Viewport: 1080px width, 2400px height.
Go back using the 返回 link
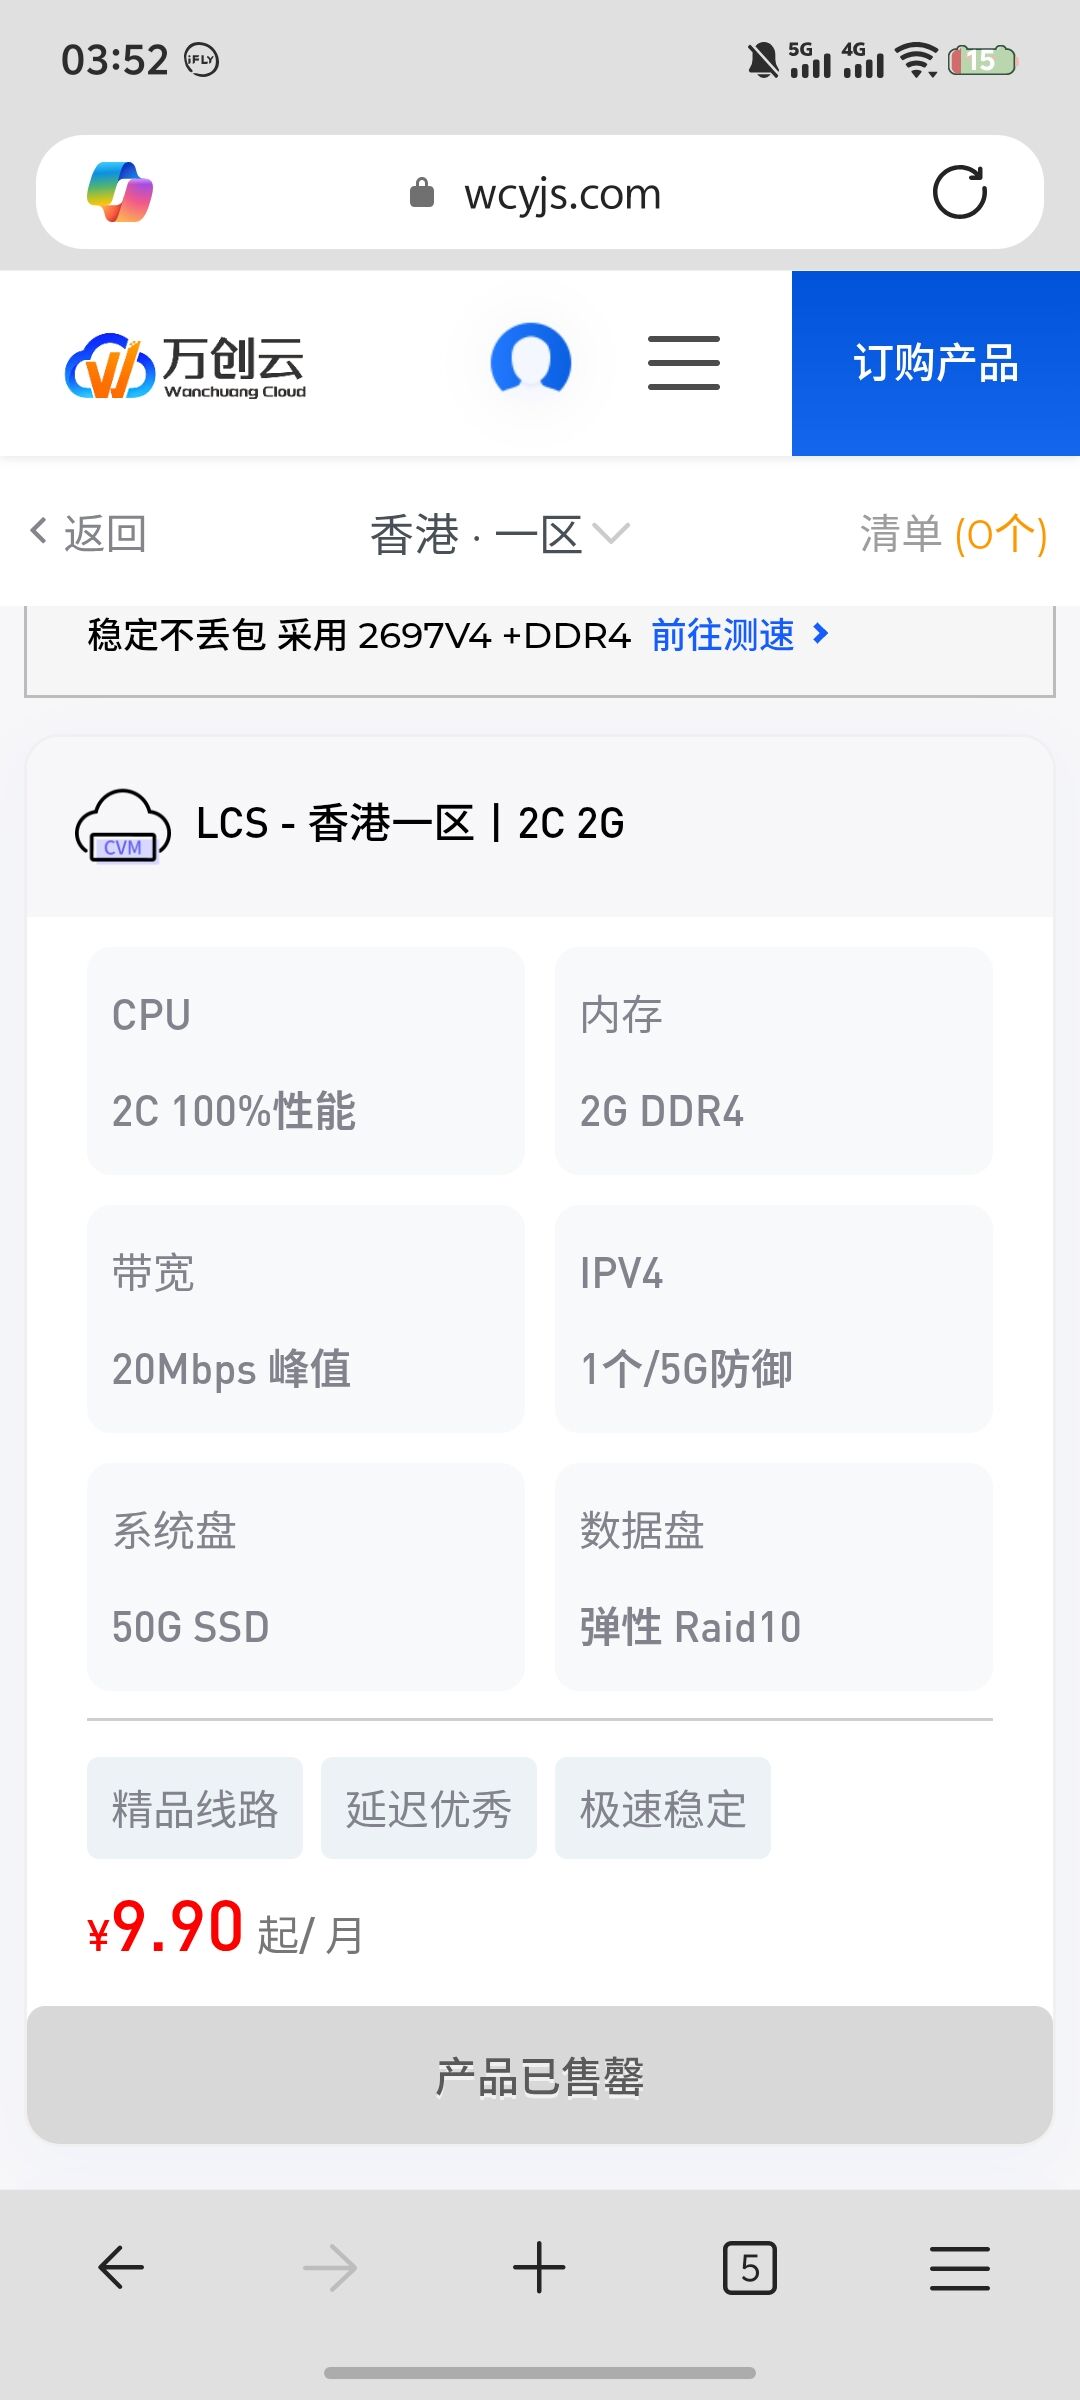click(89, 533)
